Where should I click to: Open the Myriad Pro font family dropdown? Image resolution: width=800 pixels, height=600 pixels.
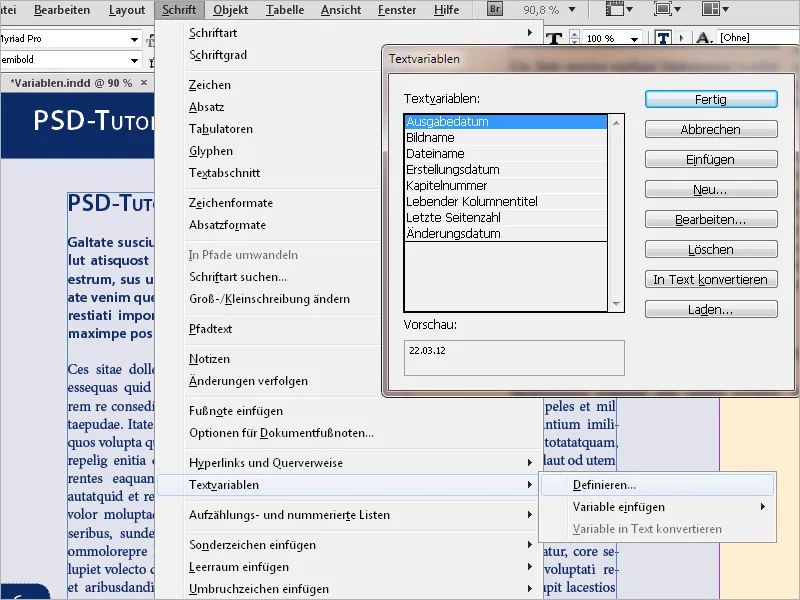pos(134,39)
